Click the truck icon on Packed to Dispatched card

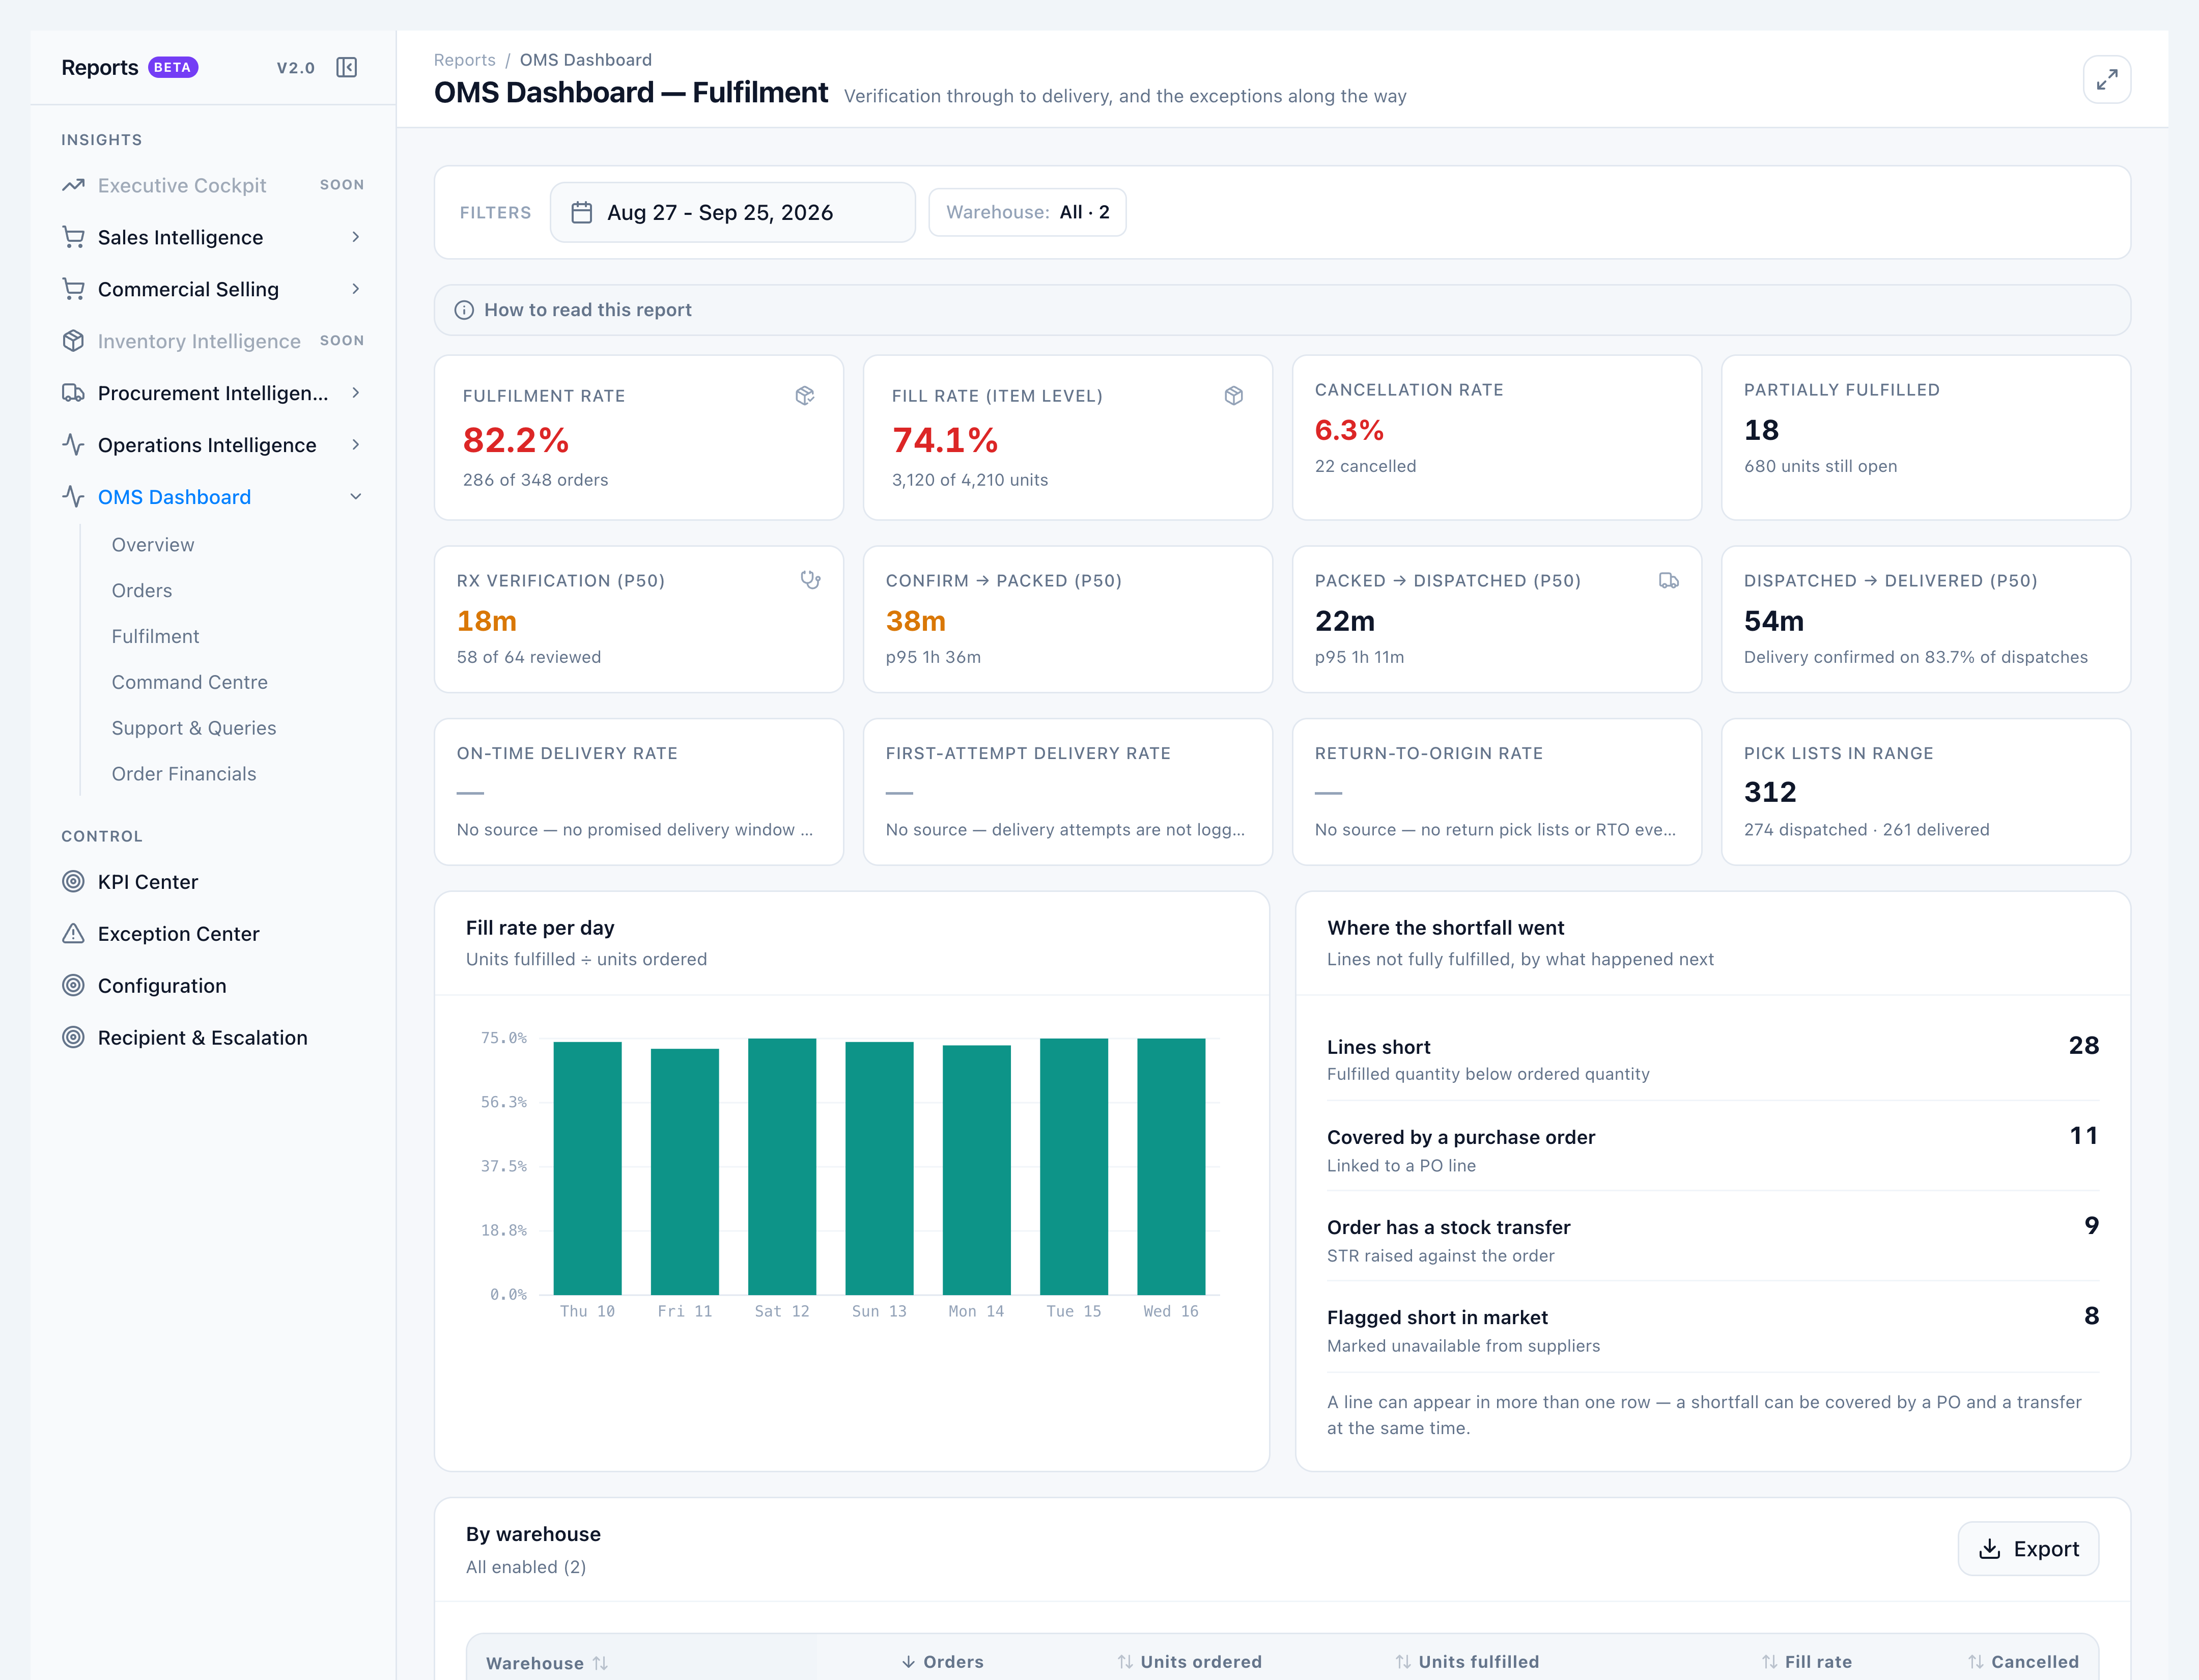pos(1669,580)
